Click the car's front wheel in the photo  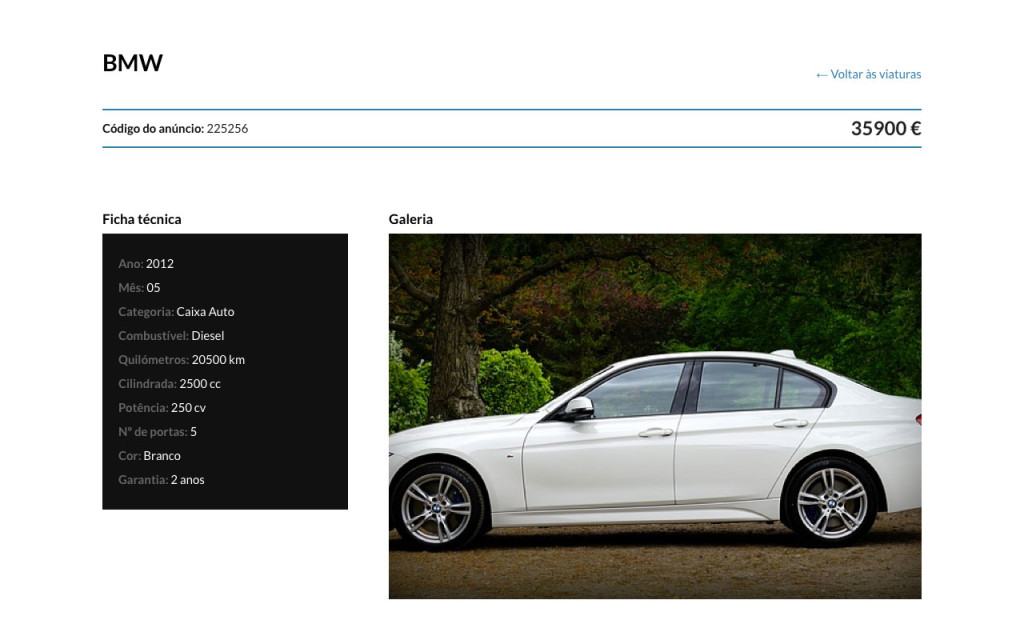pyautogui.click(x=437, y=507)
